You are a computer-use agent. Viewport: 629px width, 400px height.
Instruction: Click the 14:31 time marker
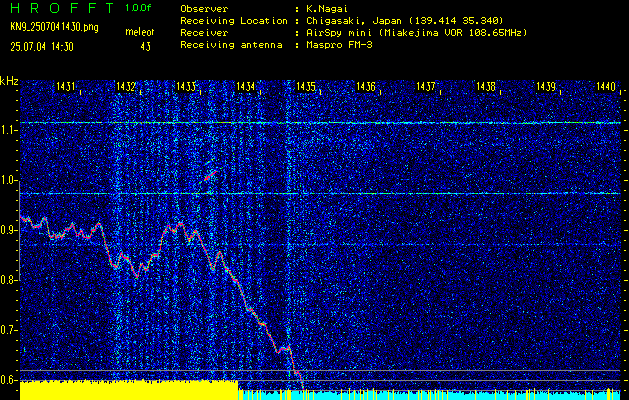click(65, 86)
